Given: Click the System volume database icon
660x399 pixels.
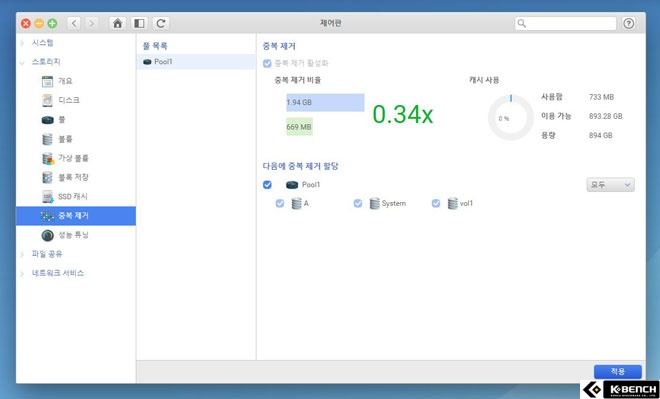Looking at the screenshot, I should pos(375,204).
